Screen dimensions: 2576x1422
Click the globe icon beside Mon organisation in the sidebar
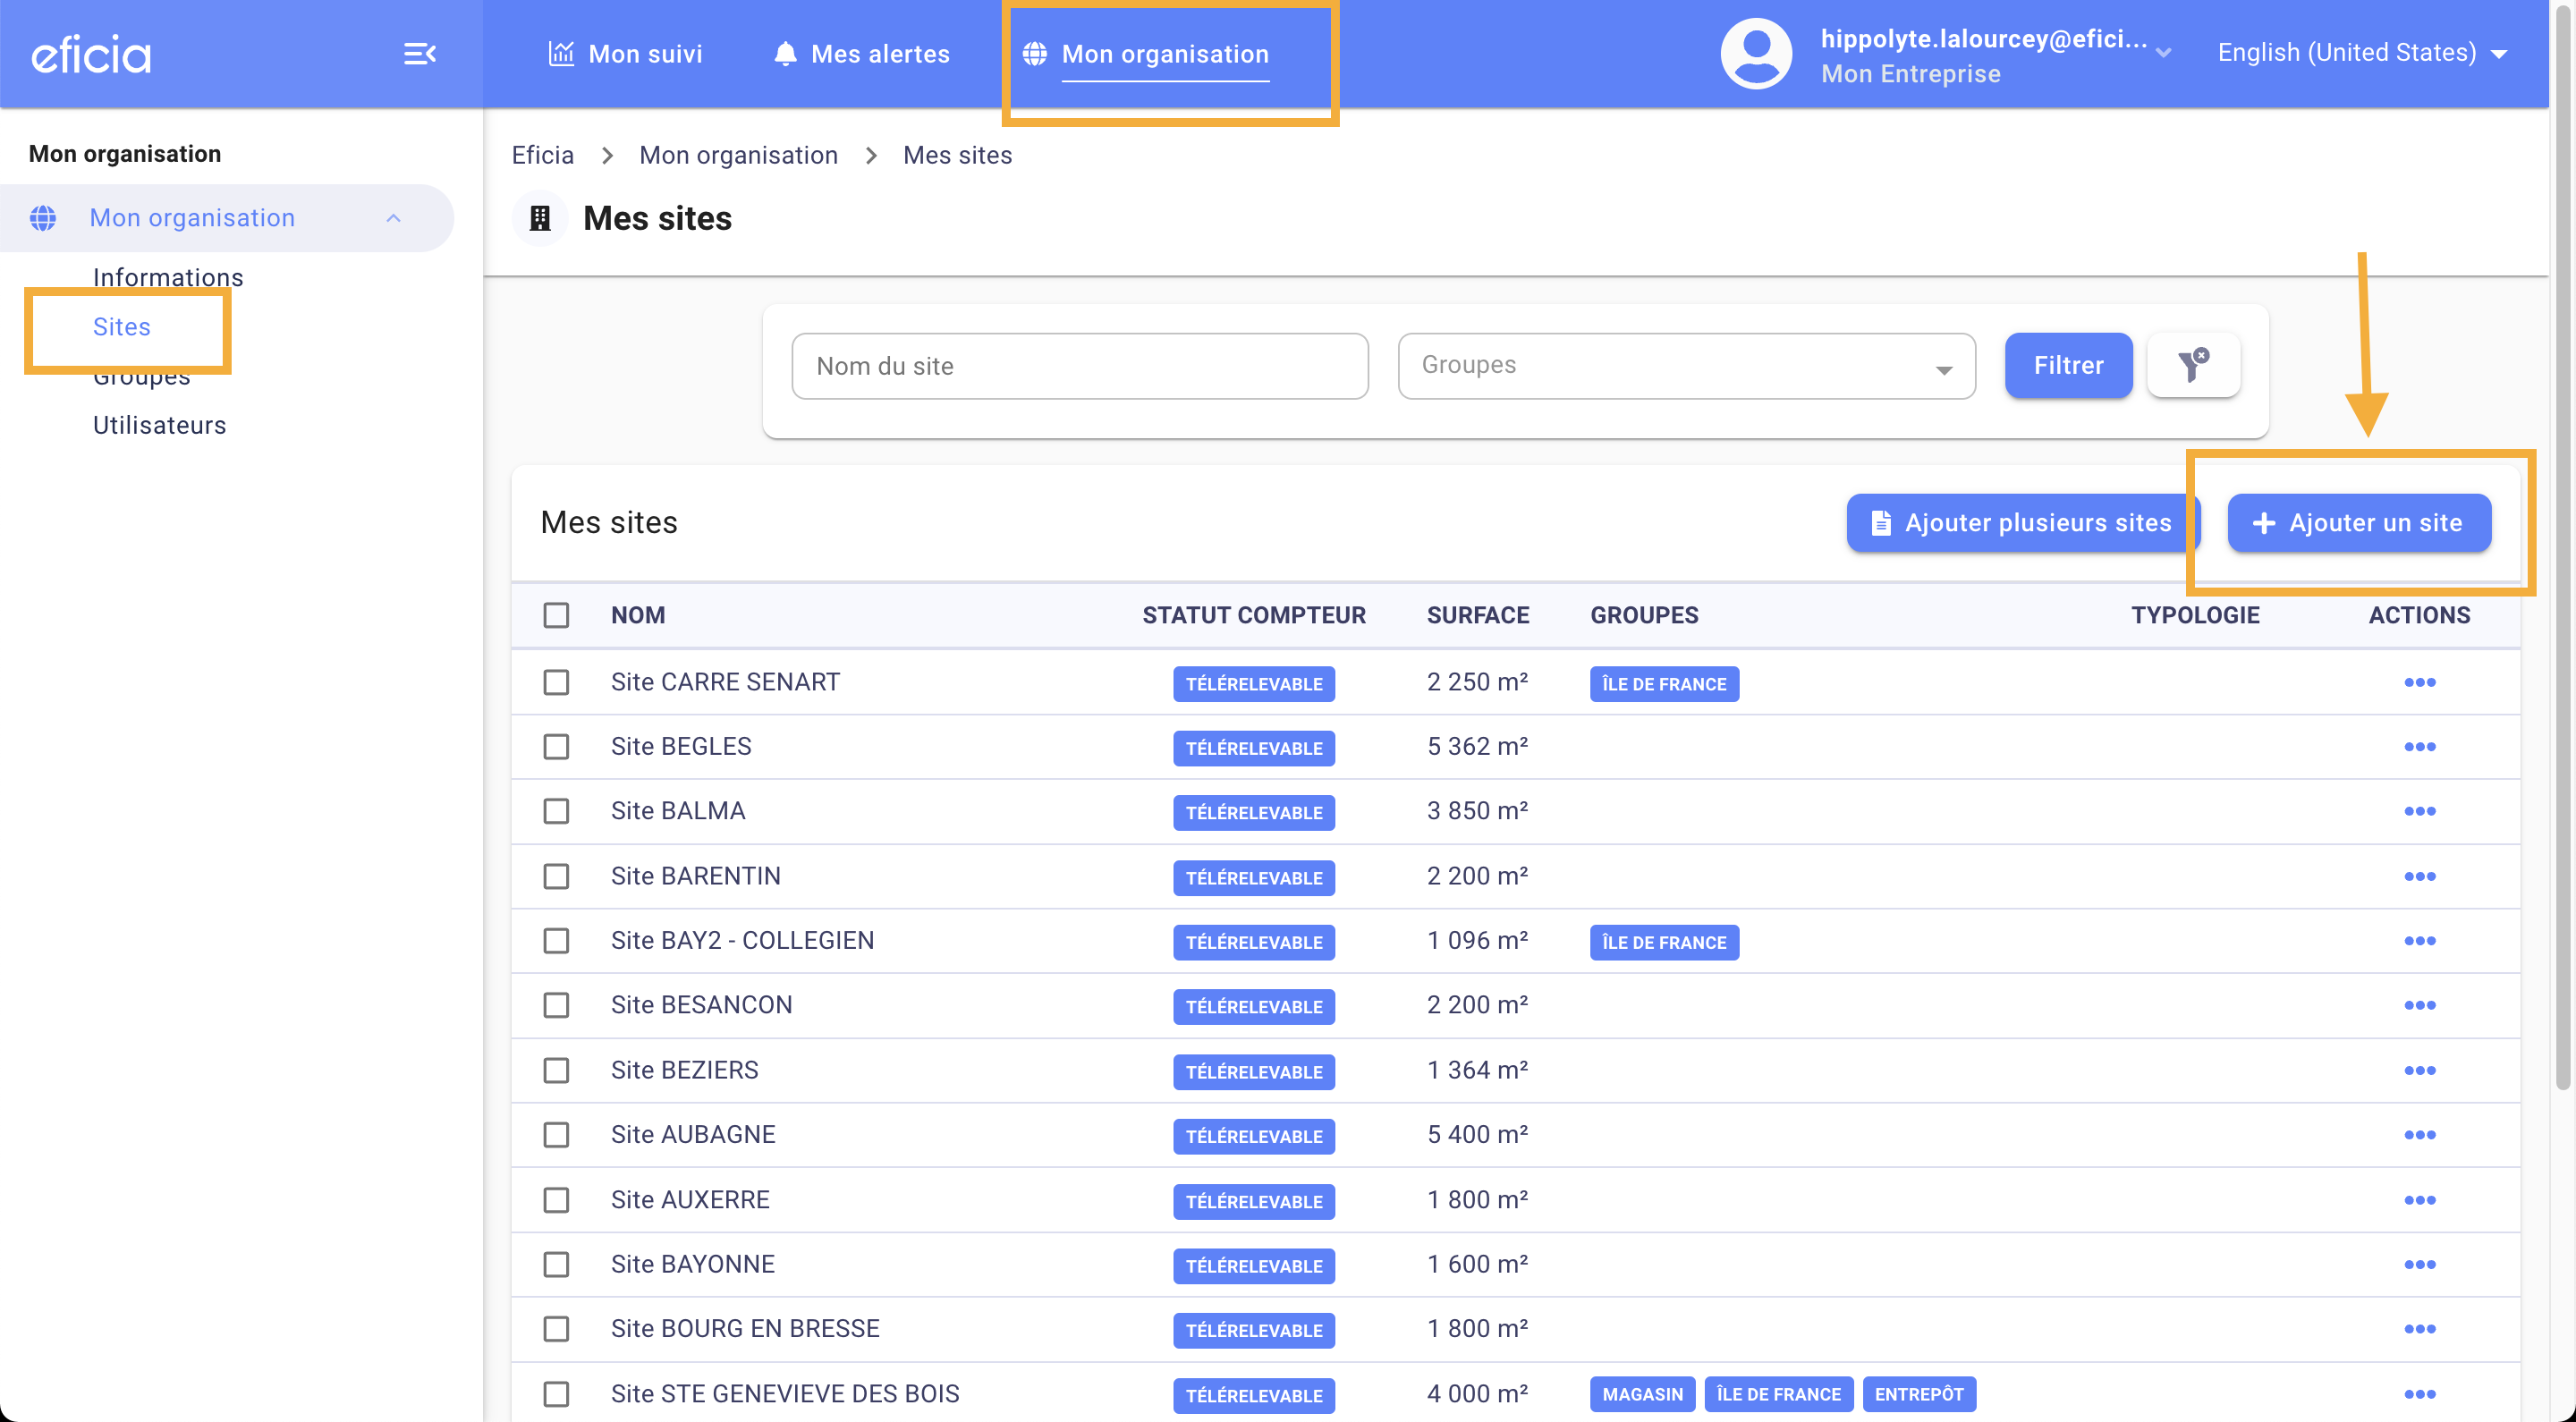click(43, 218)
